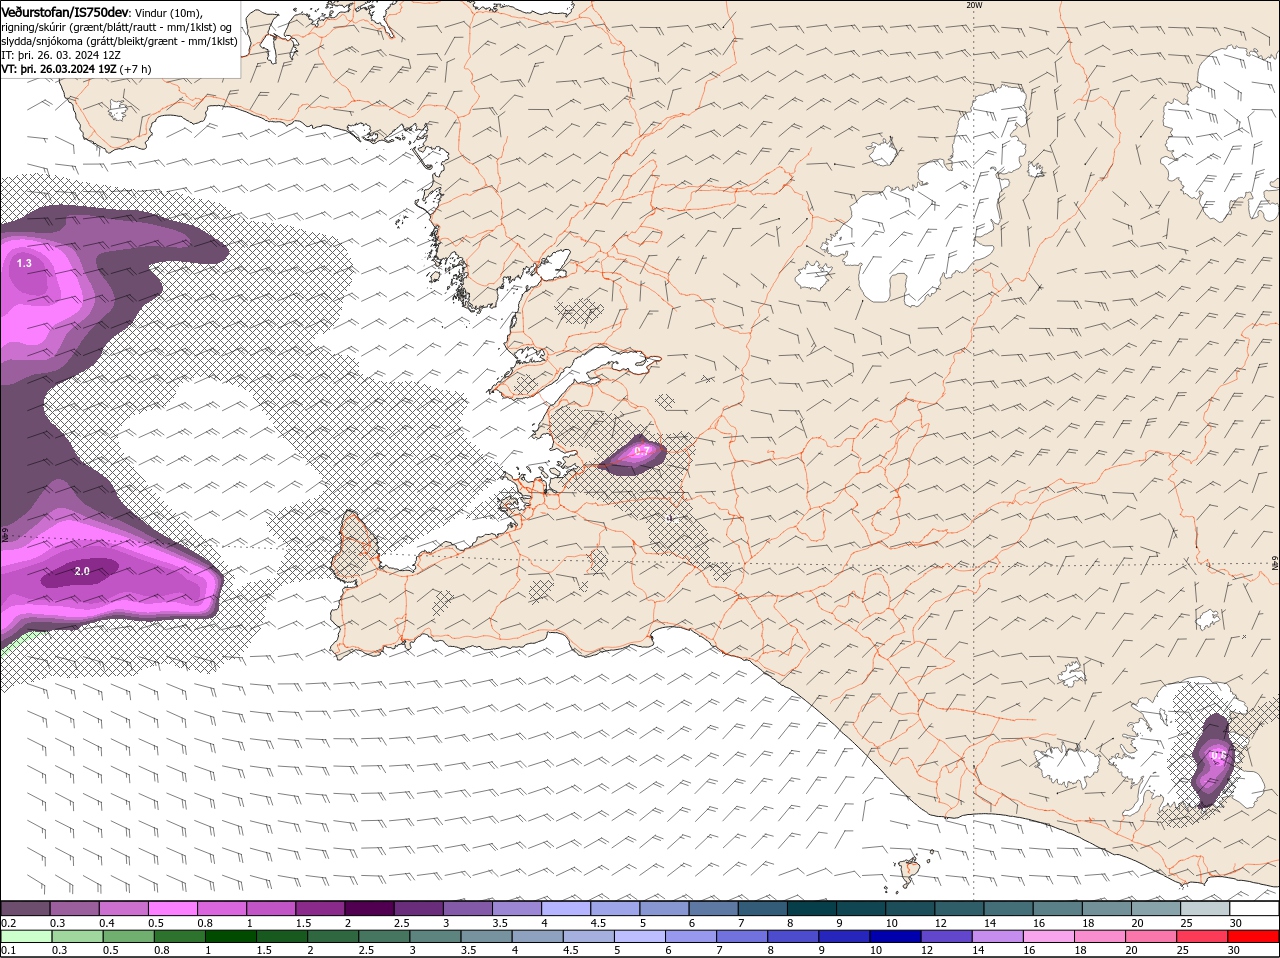Click the '(+7 h)' forecast offset text

point(136,69)
